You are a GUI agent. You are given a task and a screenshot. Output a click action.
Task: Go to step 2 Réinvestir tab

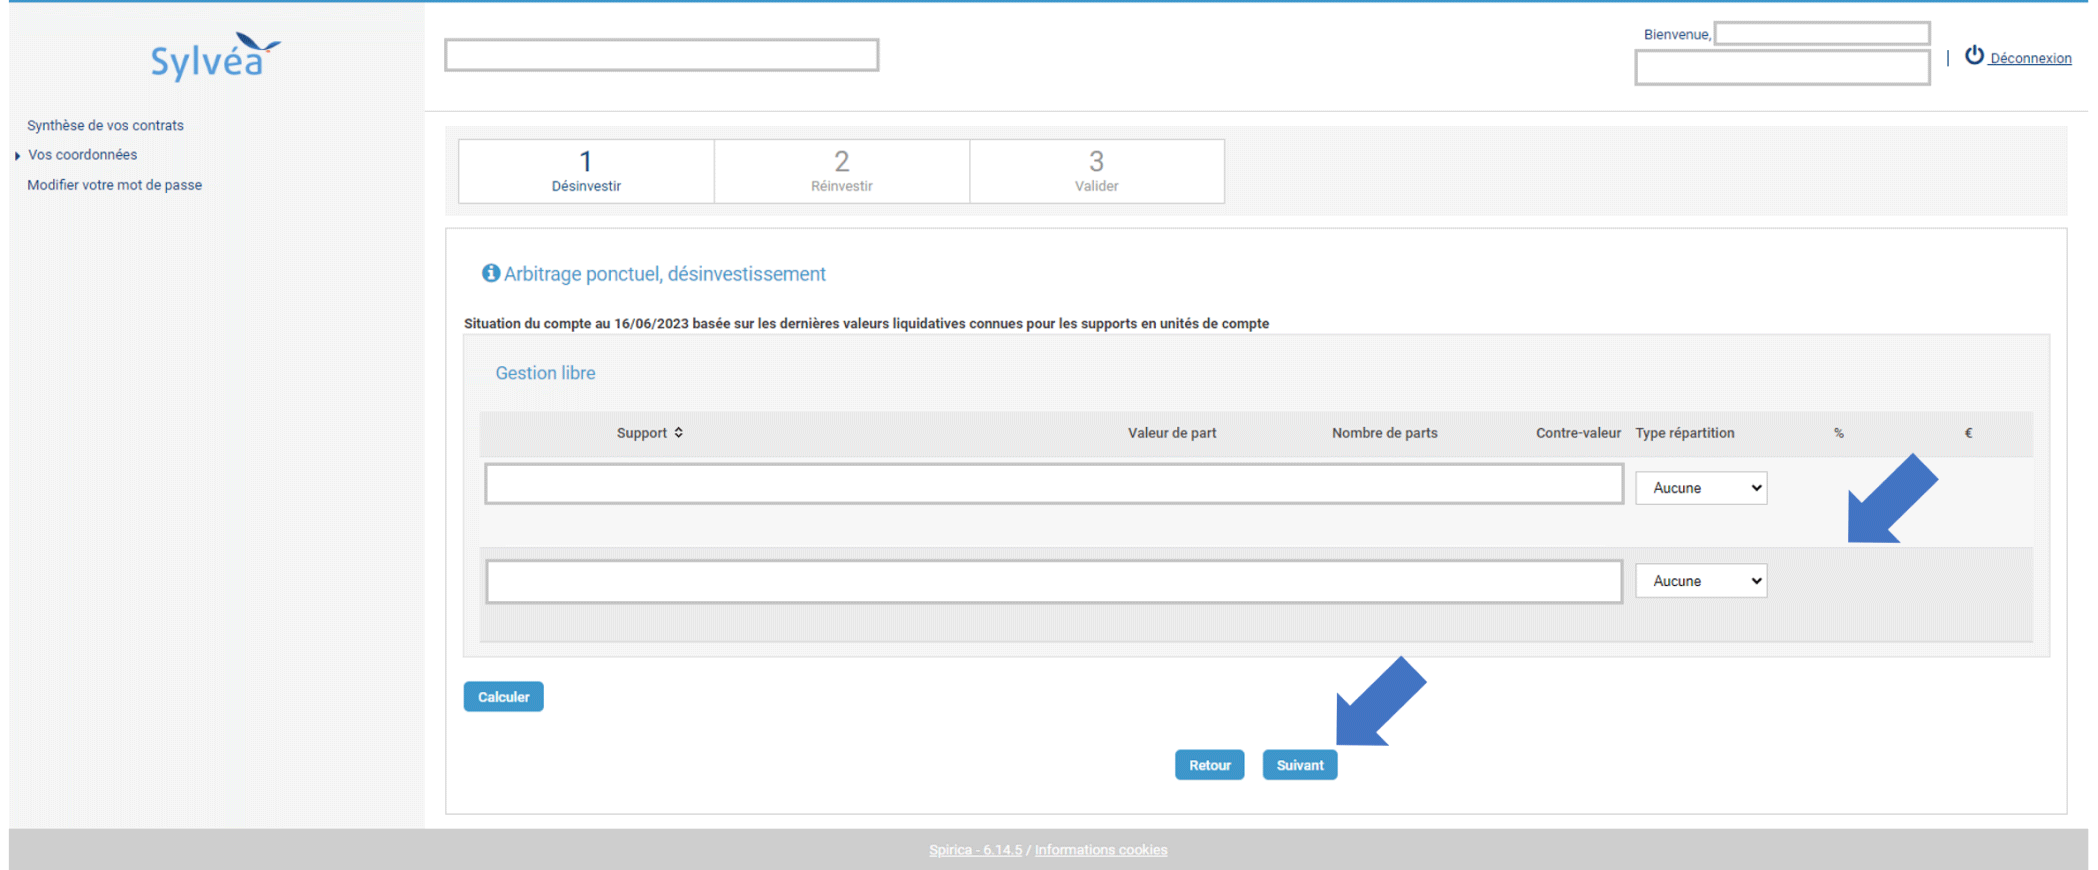[x=841, y=171]
